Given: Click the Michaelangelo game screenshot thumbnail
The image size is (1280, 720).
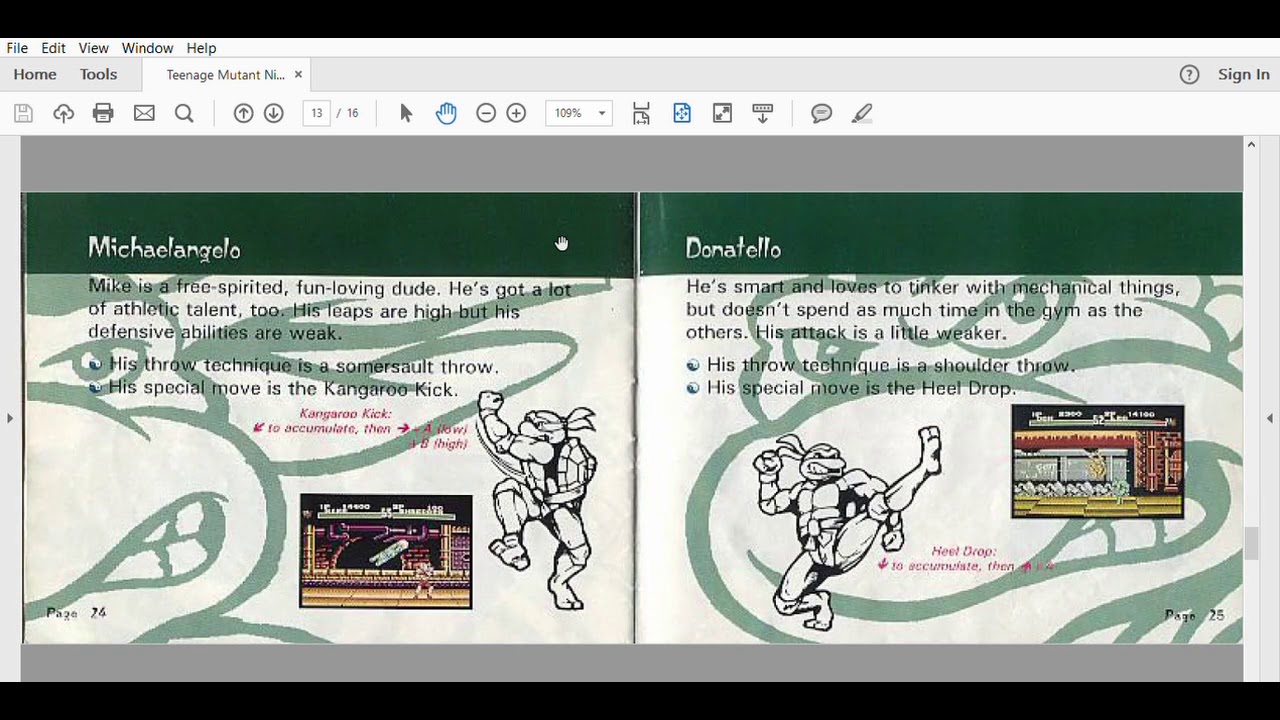Looking at the screenshot, I should click(x=386, y=551).
